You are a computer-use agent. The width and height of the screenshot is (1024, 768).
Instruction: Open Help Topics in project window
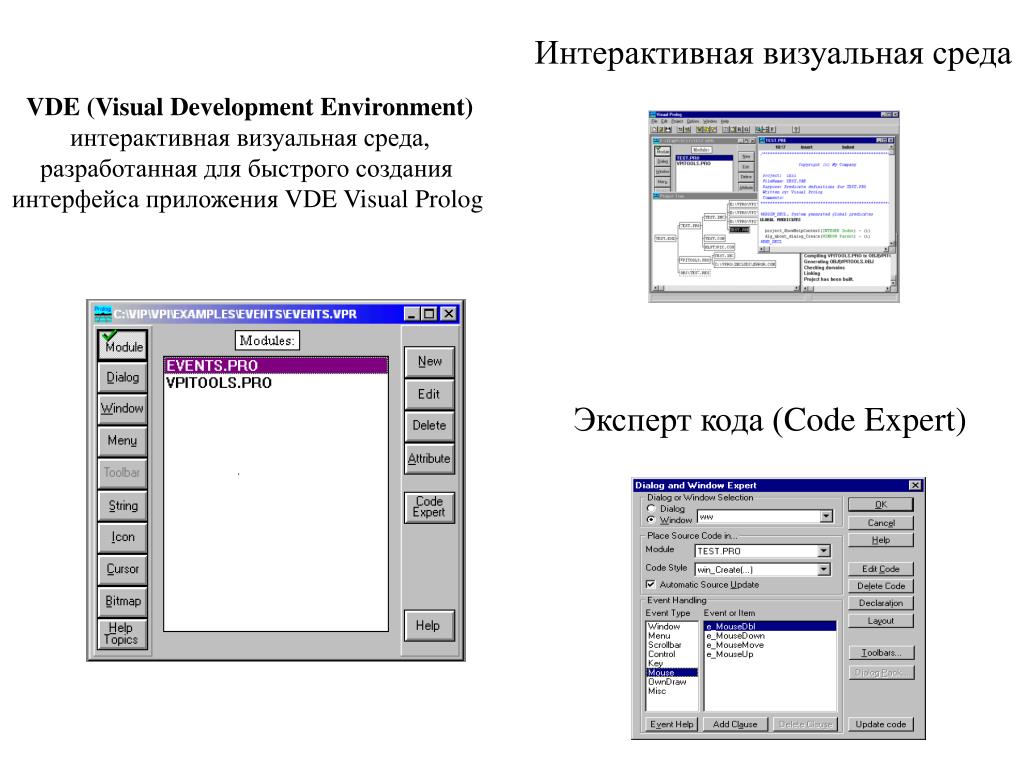coord(123,633)
